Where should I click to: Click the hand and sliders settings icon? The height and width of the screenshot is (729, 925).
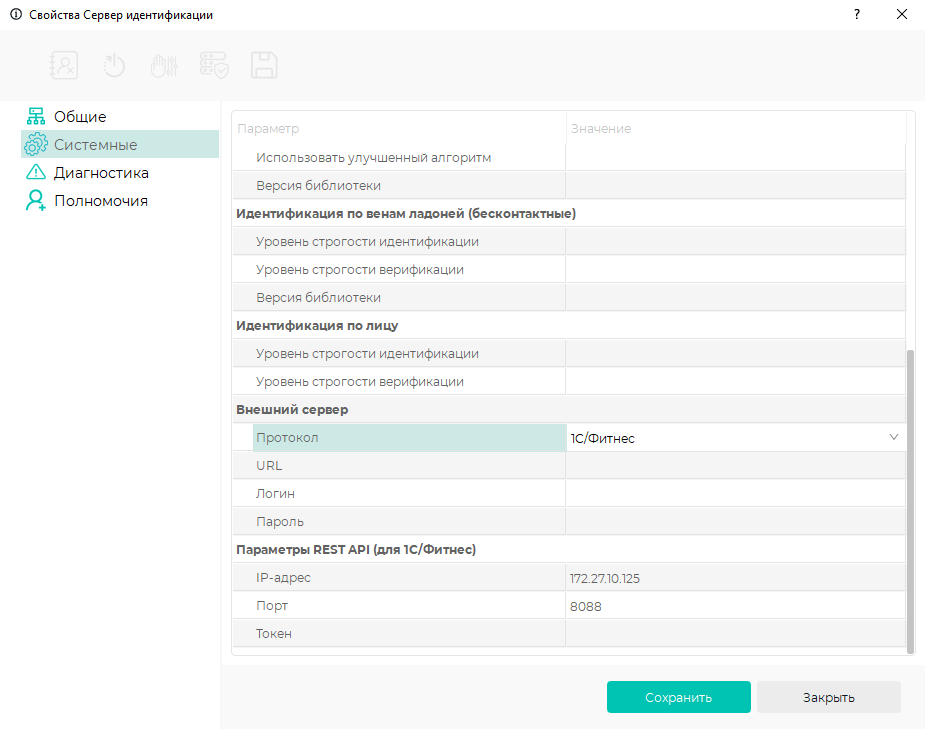164,65
